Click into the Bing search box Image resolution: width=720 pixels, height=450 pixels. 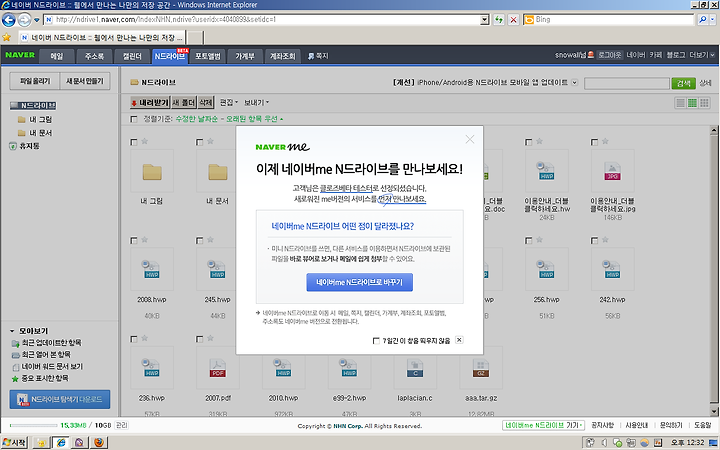pyautogui.click(x=614, y=19)
